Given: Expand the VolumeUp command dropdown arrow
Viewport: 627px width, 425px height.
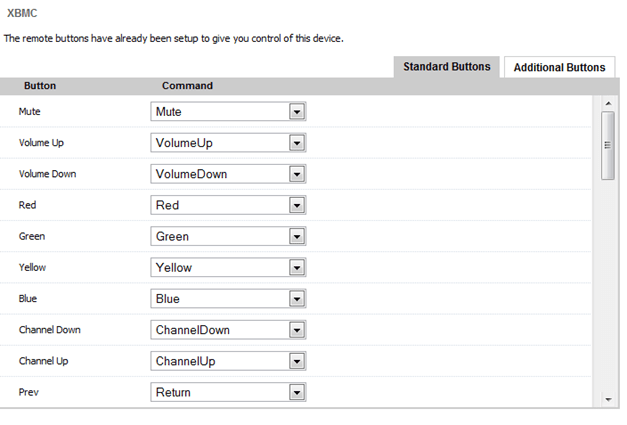Looking at the screenshot, I should (296, 143).
